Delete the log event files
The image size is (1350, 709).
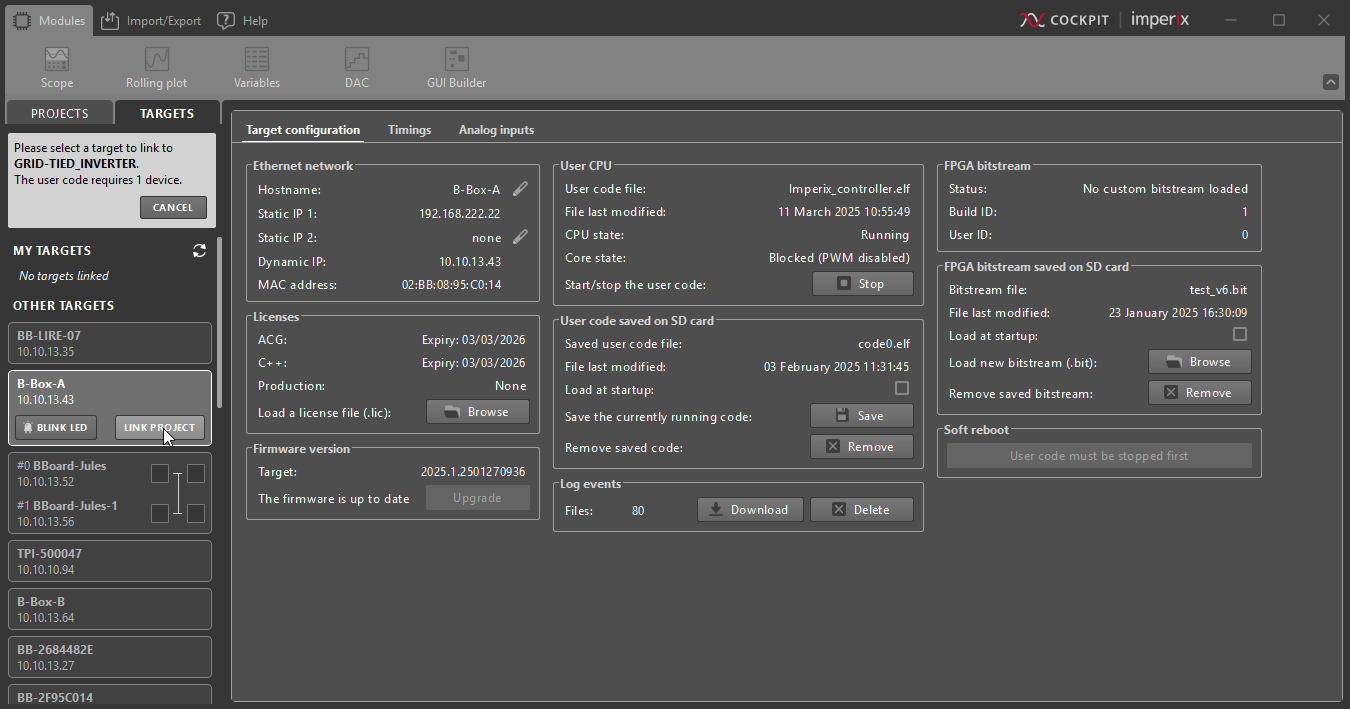[862, 510]
